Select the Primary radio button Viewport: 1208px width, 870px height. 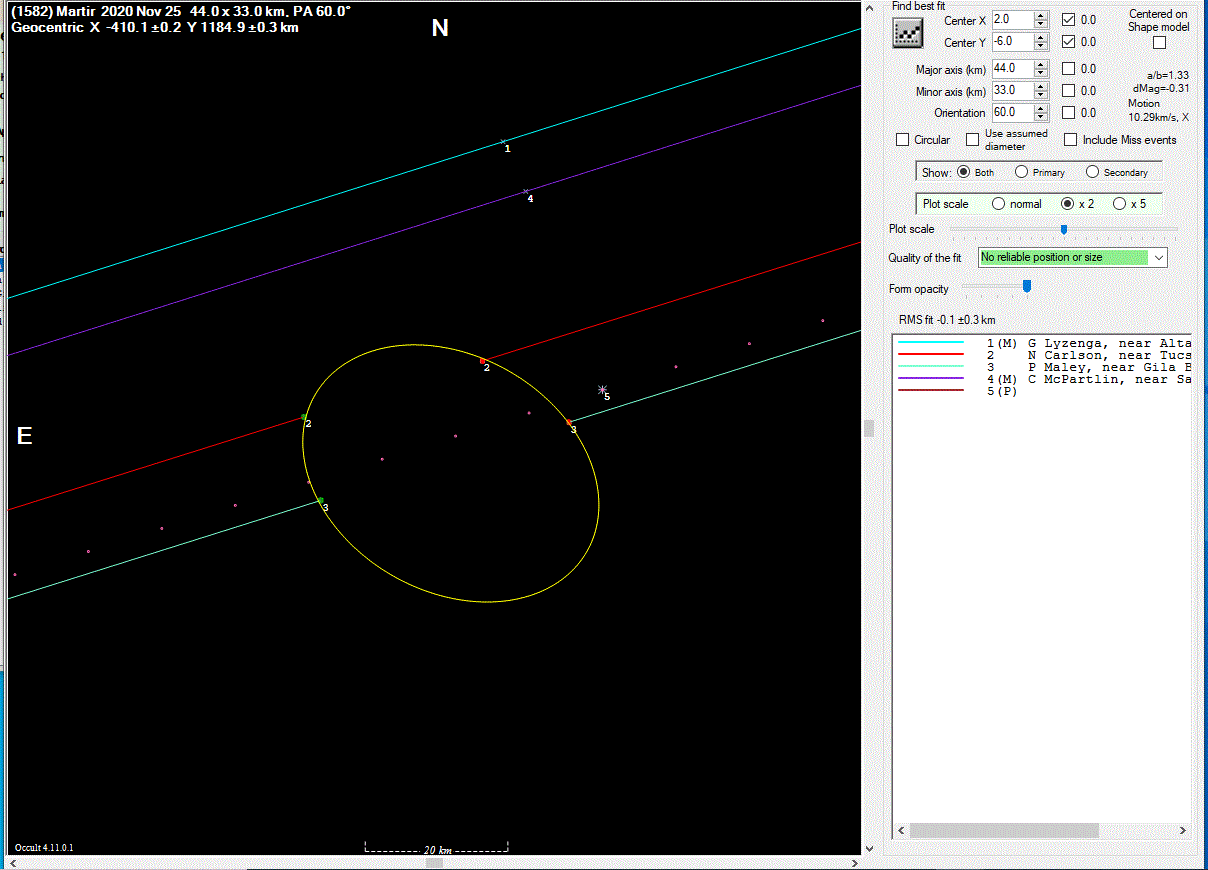tap(1021, 172)
